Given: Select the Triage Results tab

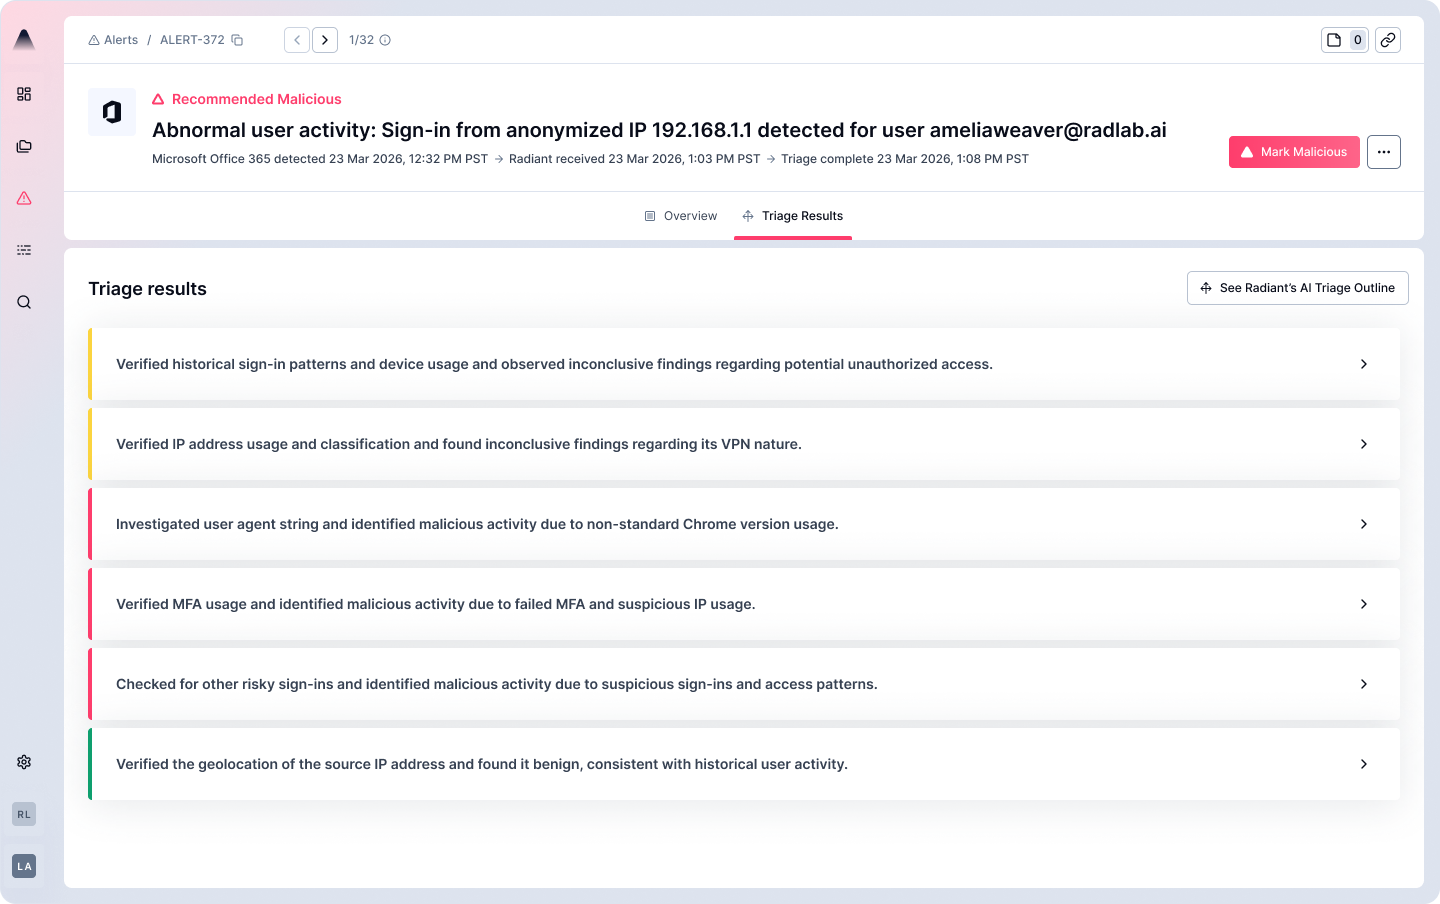Looking at the screenshot, I should [793, 216].
